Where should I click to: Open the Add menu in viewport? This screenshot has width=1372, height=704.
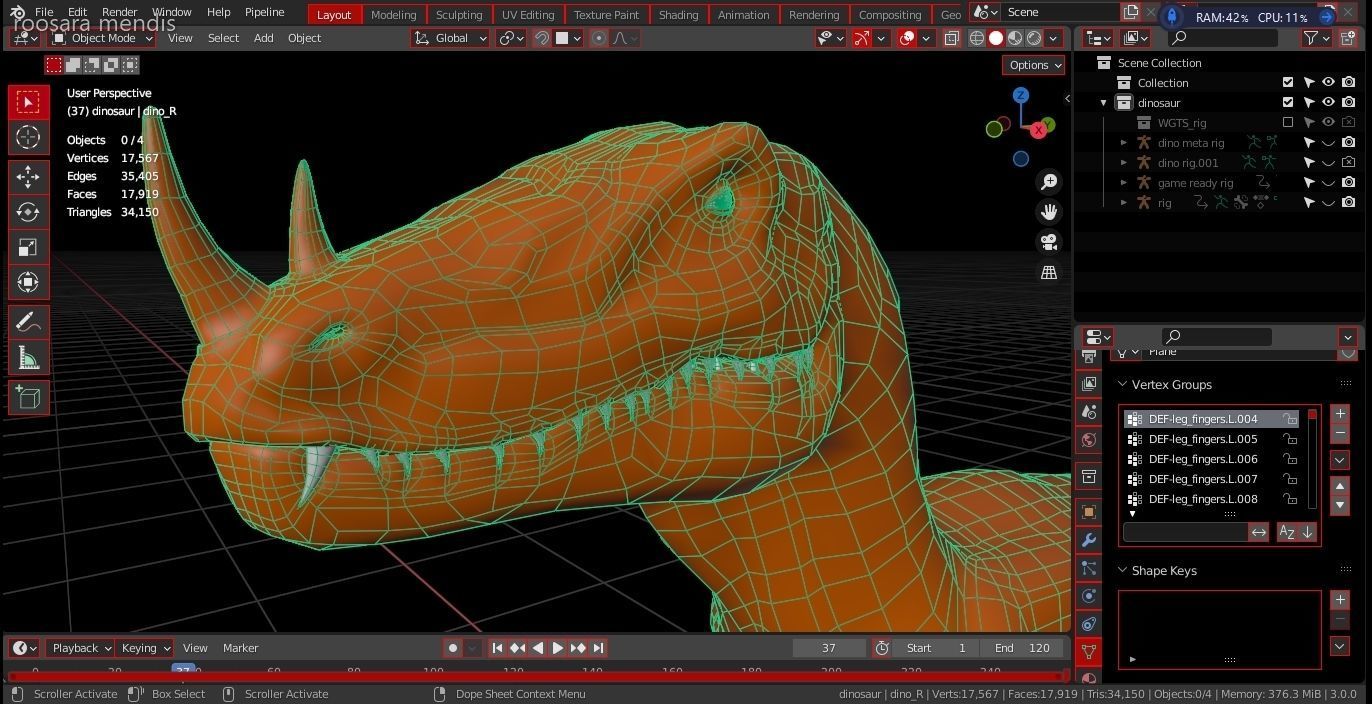[x=263, y=38]
